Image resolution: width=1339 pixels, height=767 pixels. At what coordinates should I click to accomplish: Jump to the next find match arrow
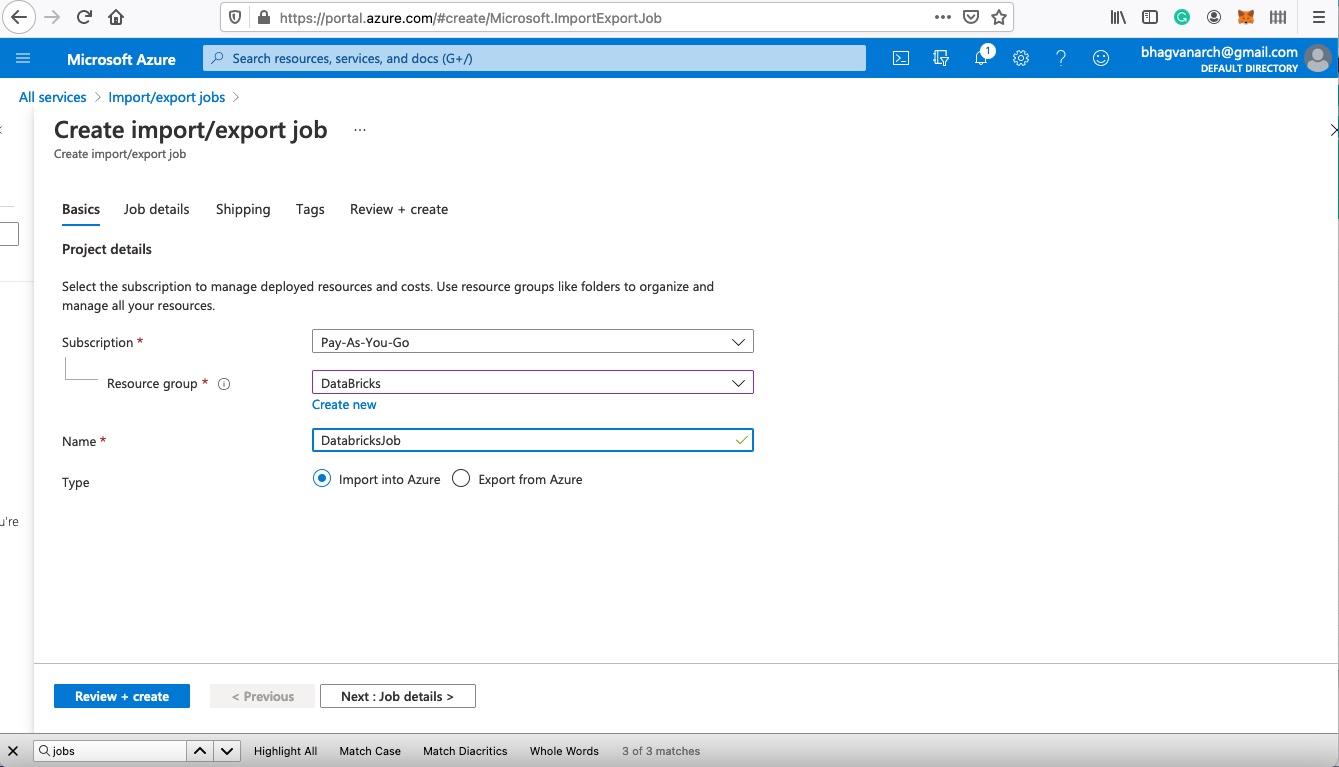coord(227,751)
